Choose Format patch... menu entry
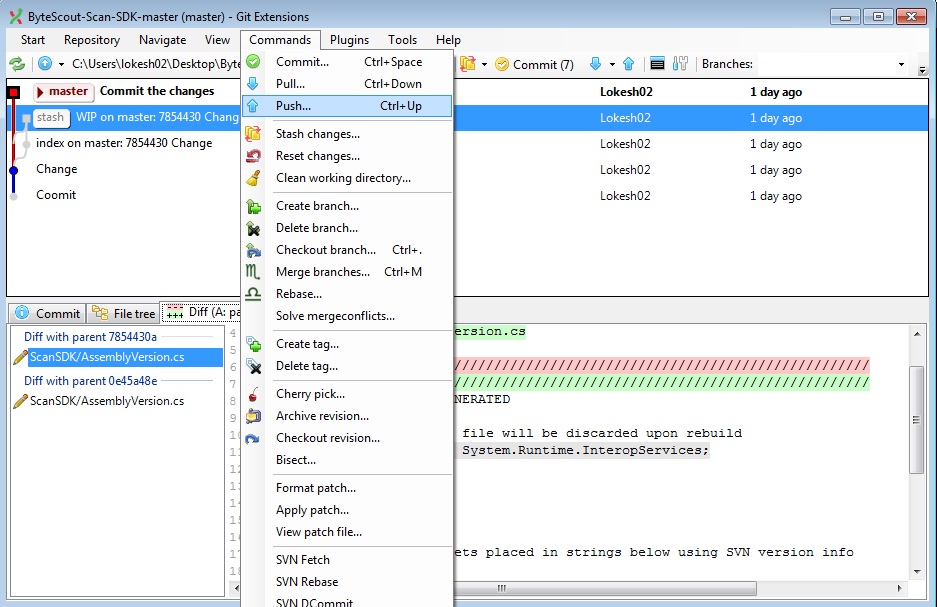The width and height of the screenshot is (937, 607). click(x=347, y=488)
